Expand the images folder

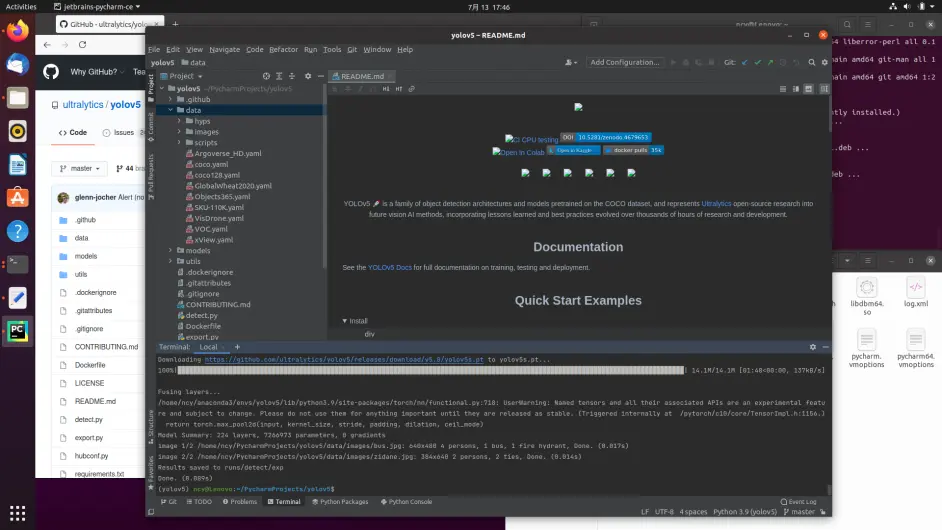(x=179, y=132)
